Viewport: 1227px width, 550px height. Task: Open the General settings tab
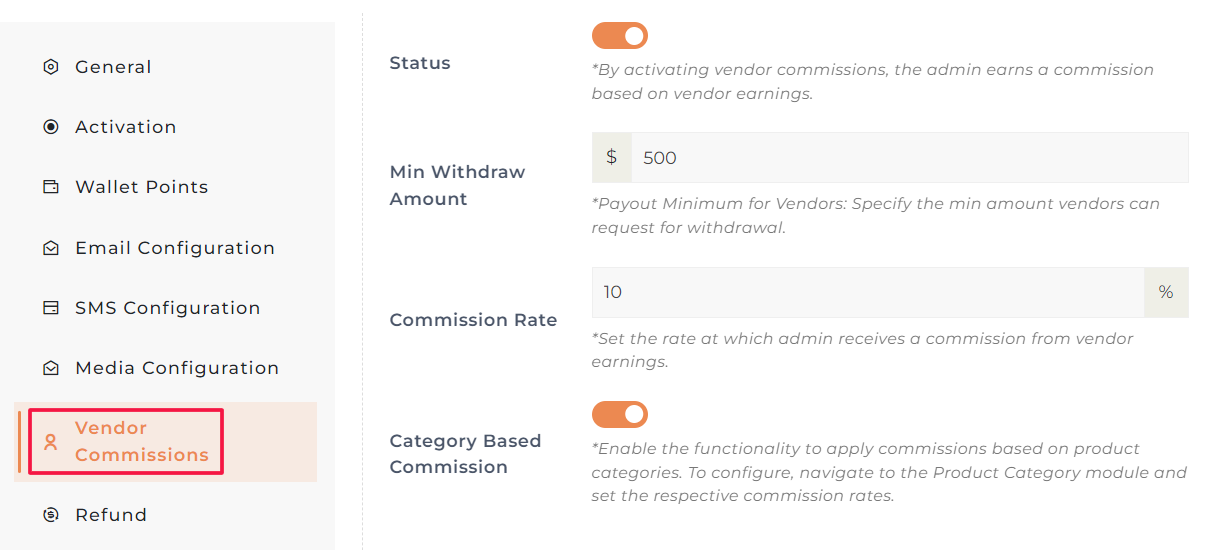[113, 67]
